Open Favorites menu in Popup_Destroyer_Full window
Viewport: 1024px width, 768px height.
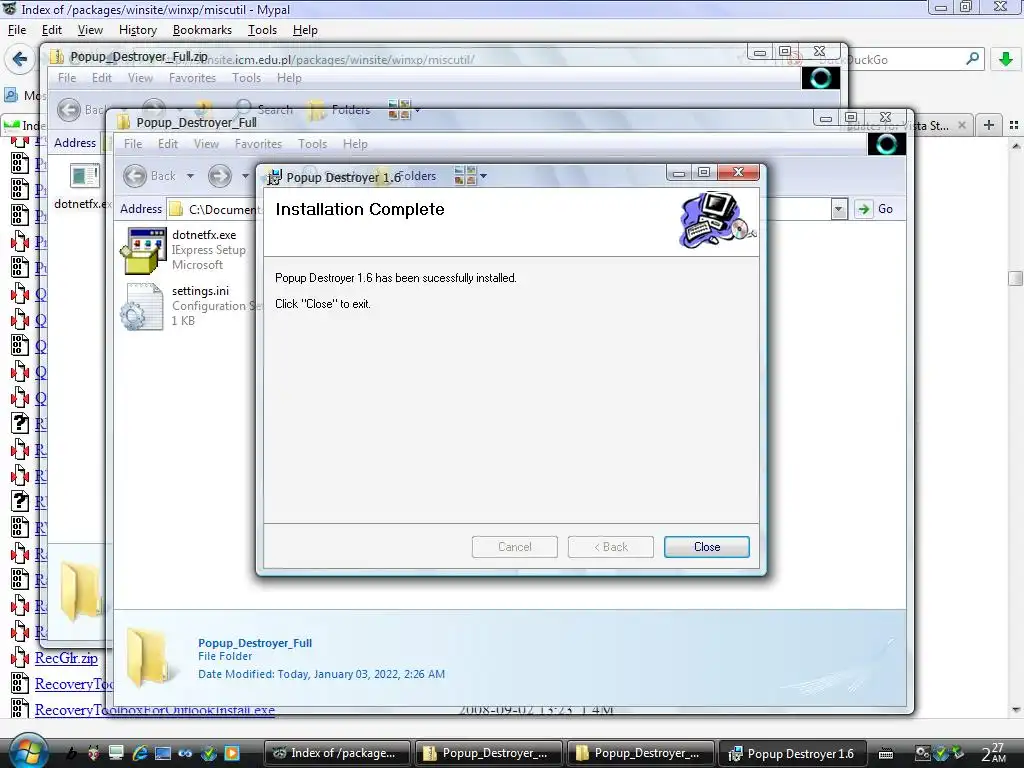tap(258, 144)
